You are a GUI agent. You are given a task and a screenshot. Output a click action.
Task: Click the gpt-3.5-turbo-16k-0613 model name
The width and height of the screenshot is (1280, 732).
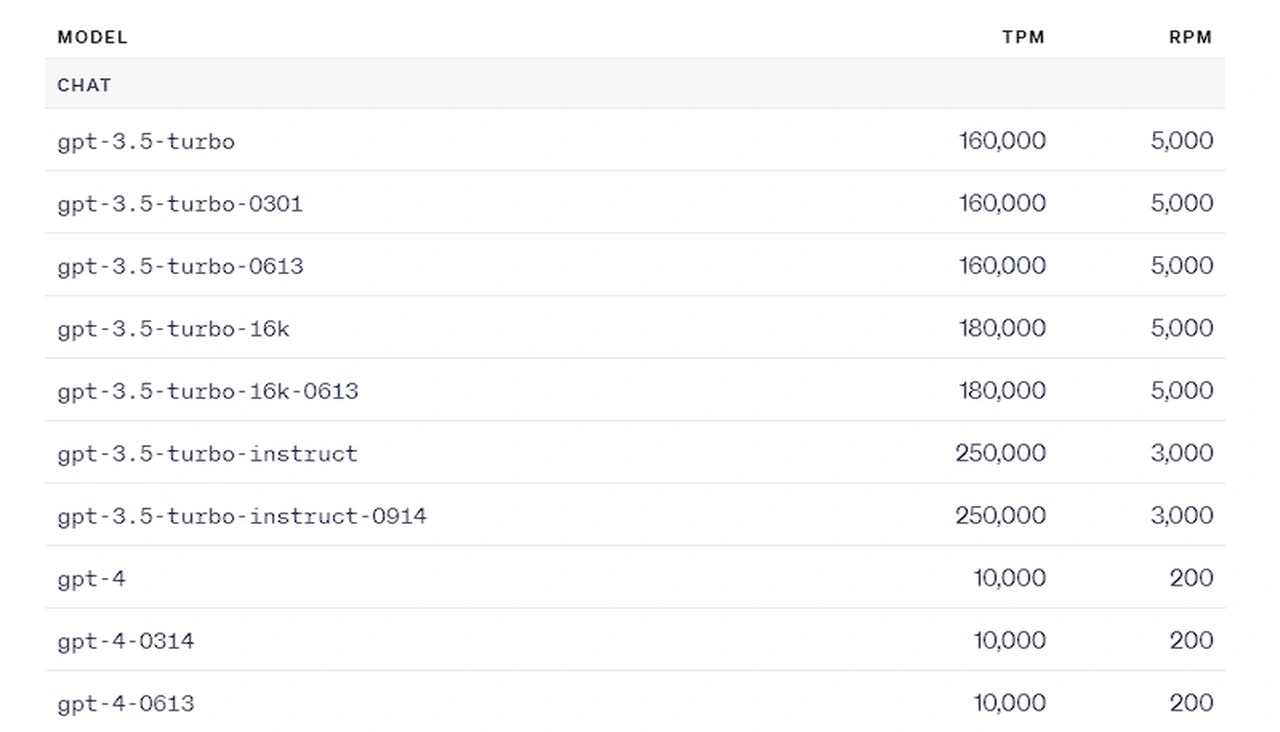(x=207, y=391)
